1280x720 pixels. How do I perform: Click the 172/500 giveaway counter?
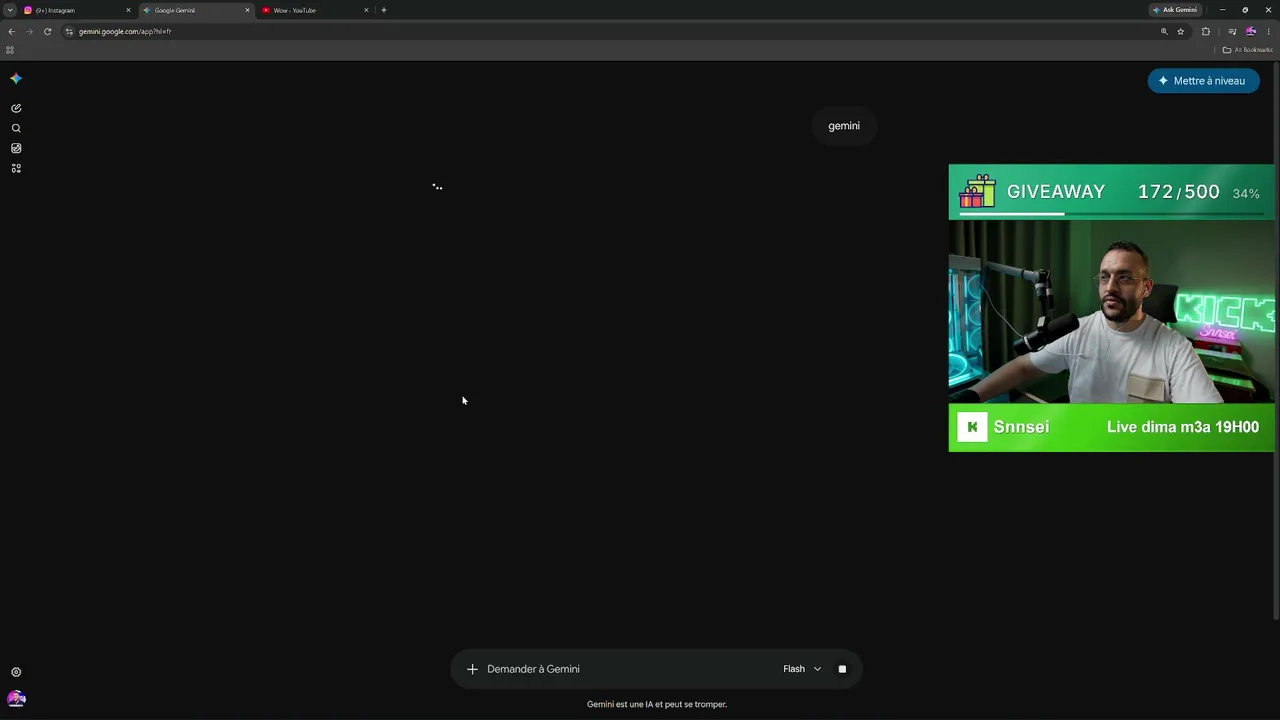(x=1179, y=192)
